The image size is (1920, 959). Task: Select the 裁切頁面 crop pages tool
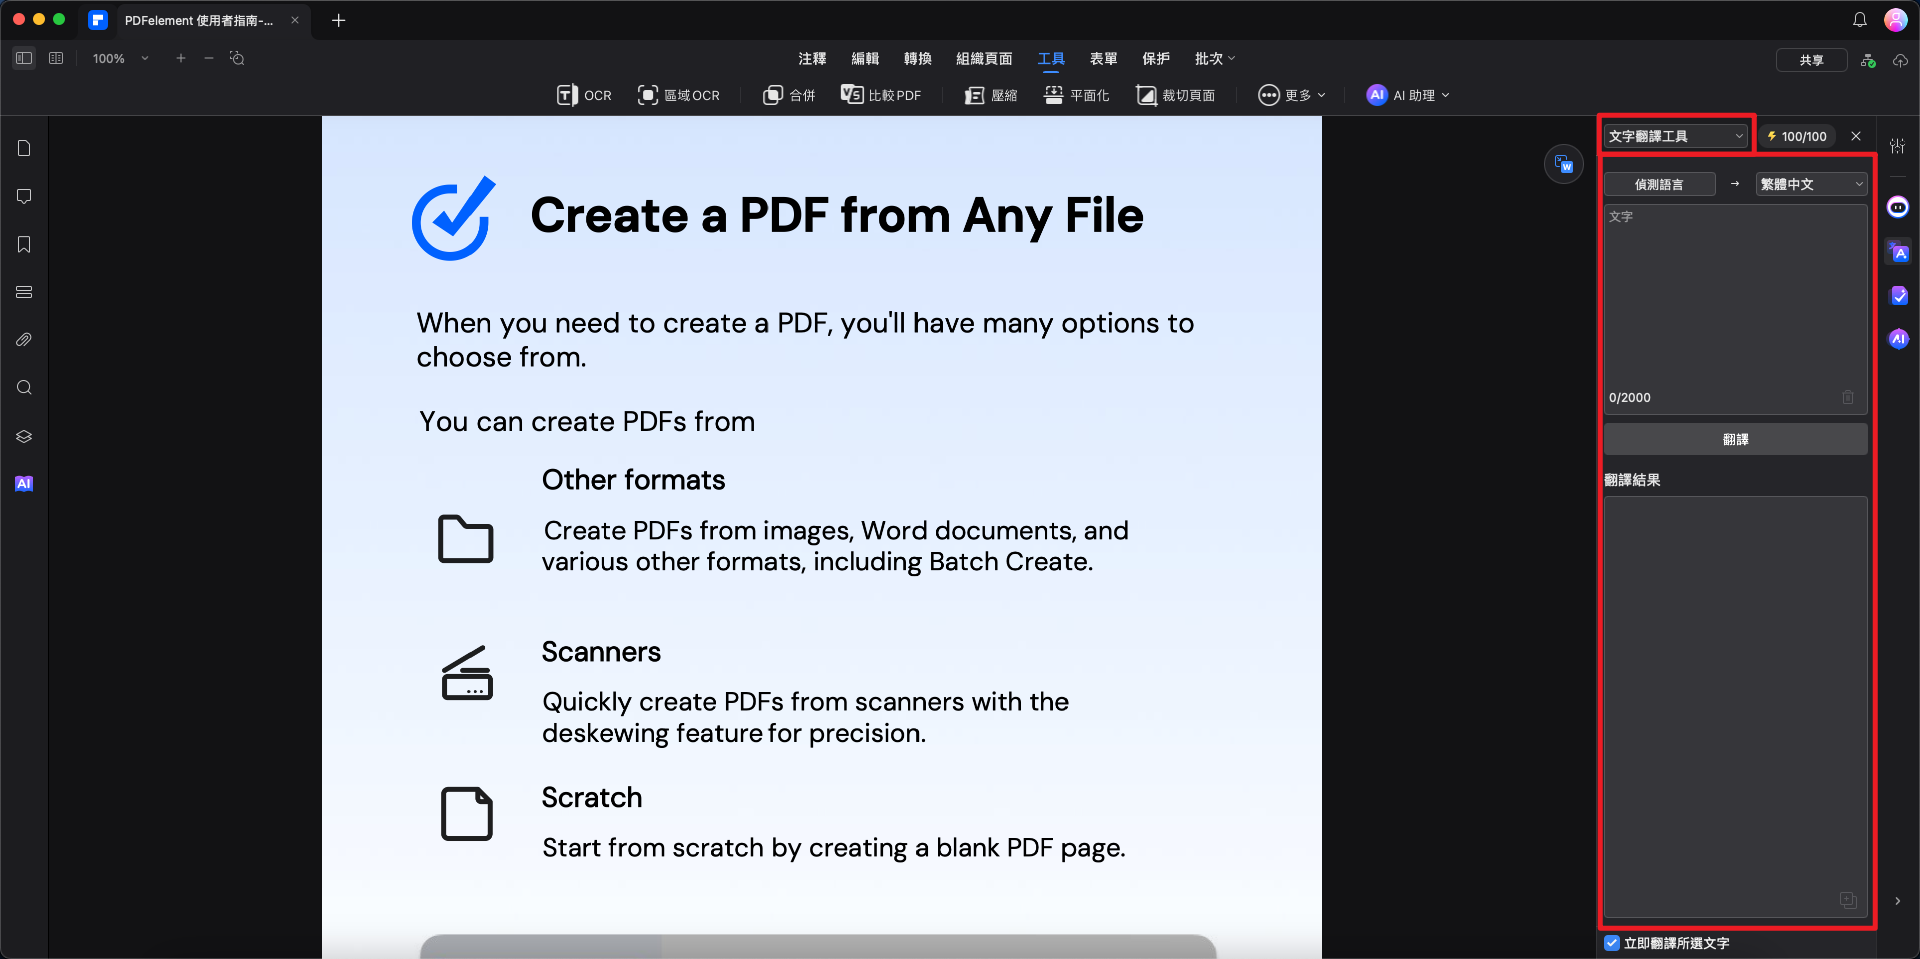click(1175, 95)
